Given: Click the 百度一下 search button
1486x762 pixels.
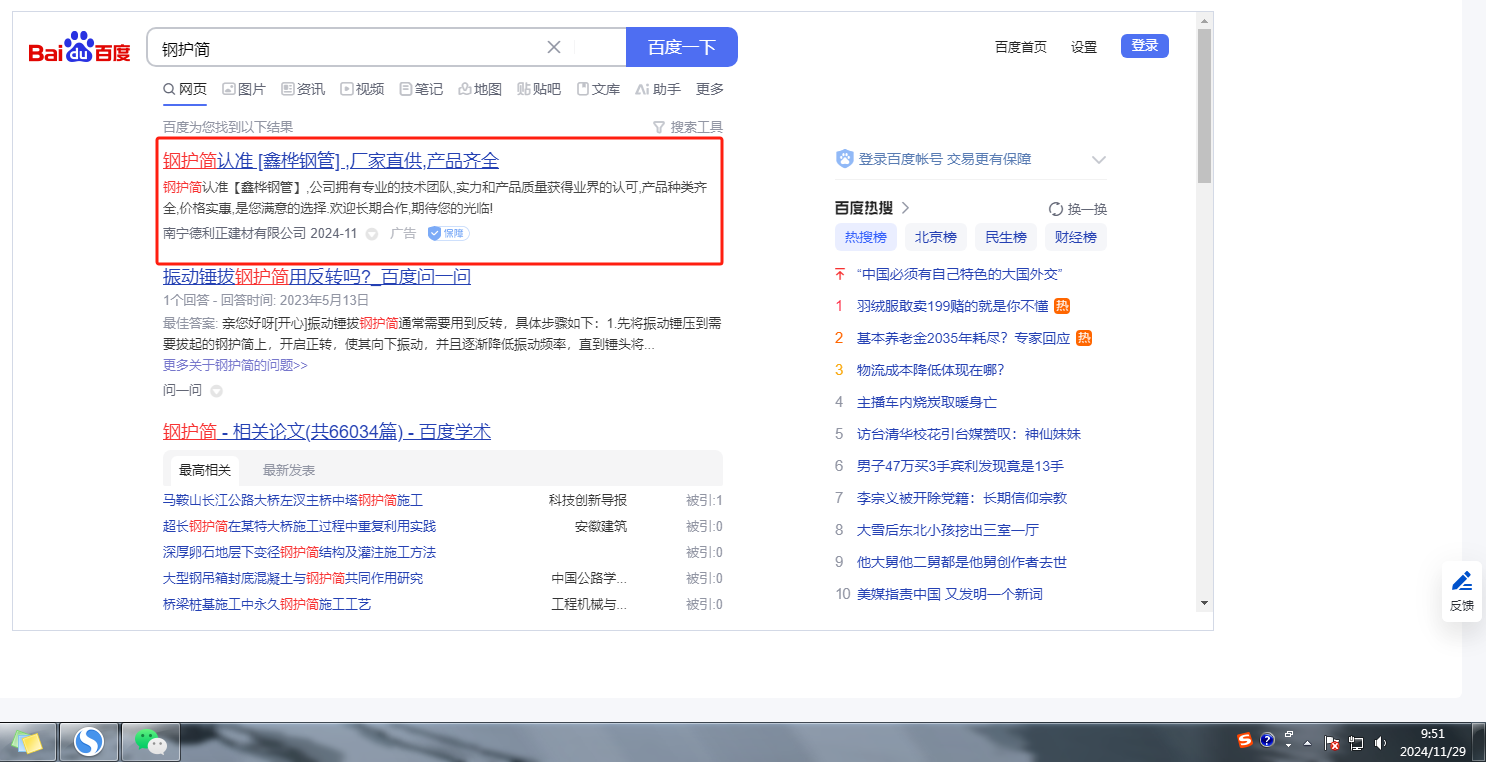Looking at the screenshot, I should click(x=681, y=47).
